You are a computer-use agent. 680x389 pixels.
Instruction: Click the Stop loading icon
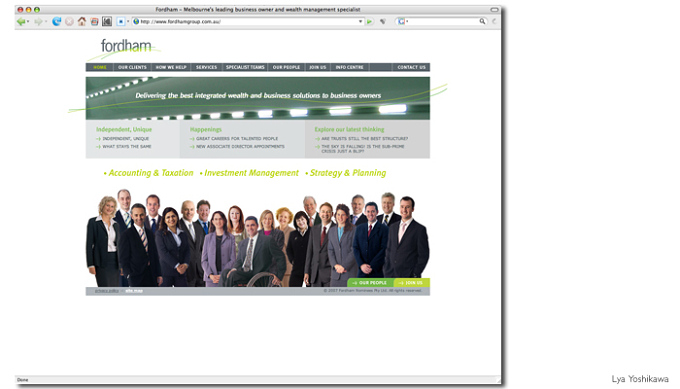point(69,21)
